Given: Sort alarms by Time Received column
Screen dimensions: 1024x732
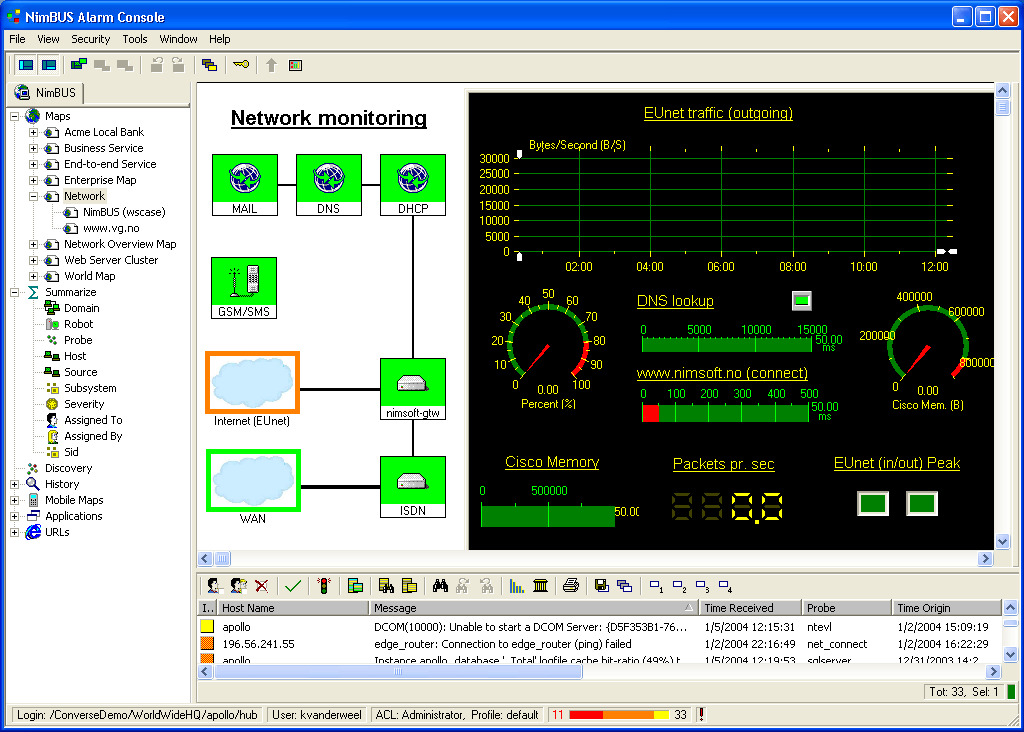Looking at the screenshot, I should coord(750,608).
